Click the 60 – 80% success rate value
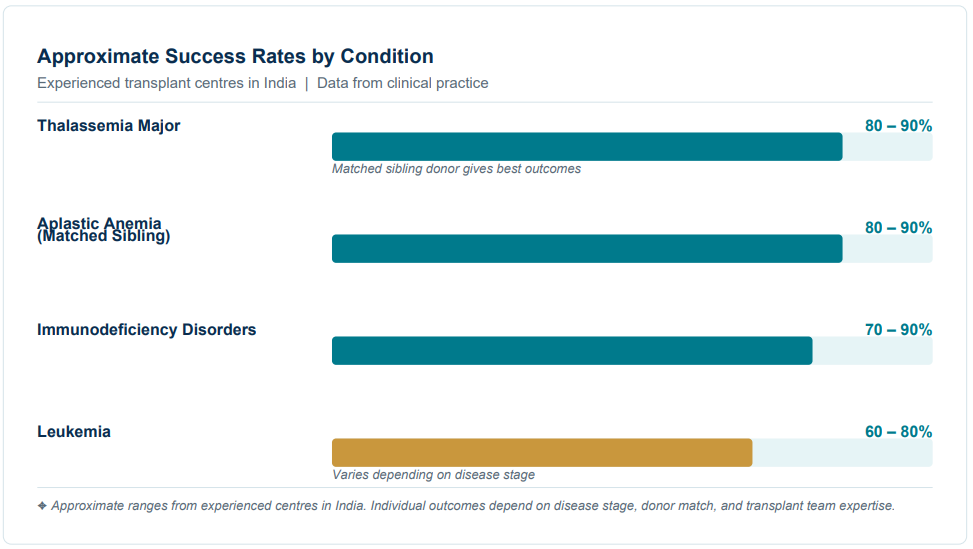 point(898,432)
